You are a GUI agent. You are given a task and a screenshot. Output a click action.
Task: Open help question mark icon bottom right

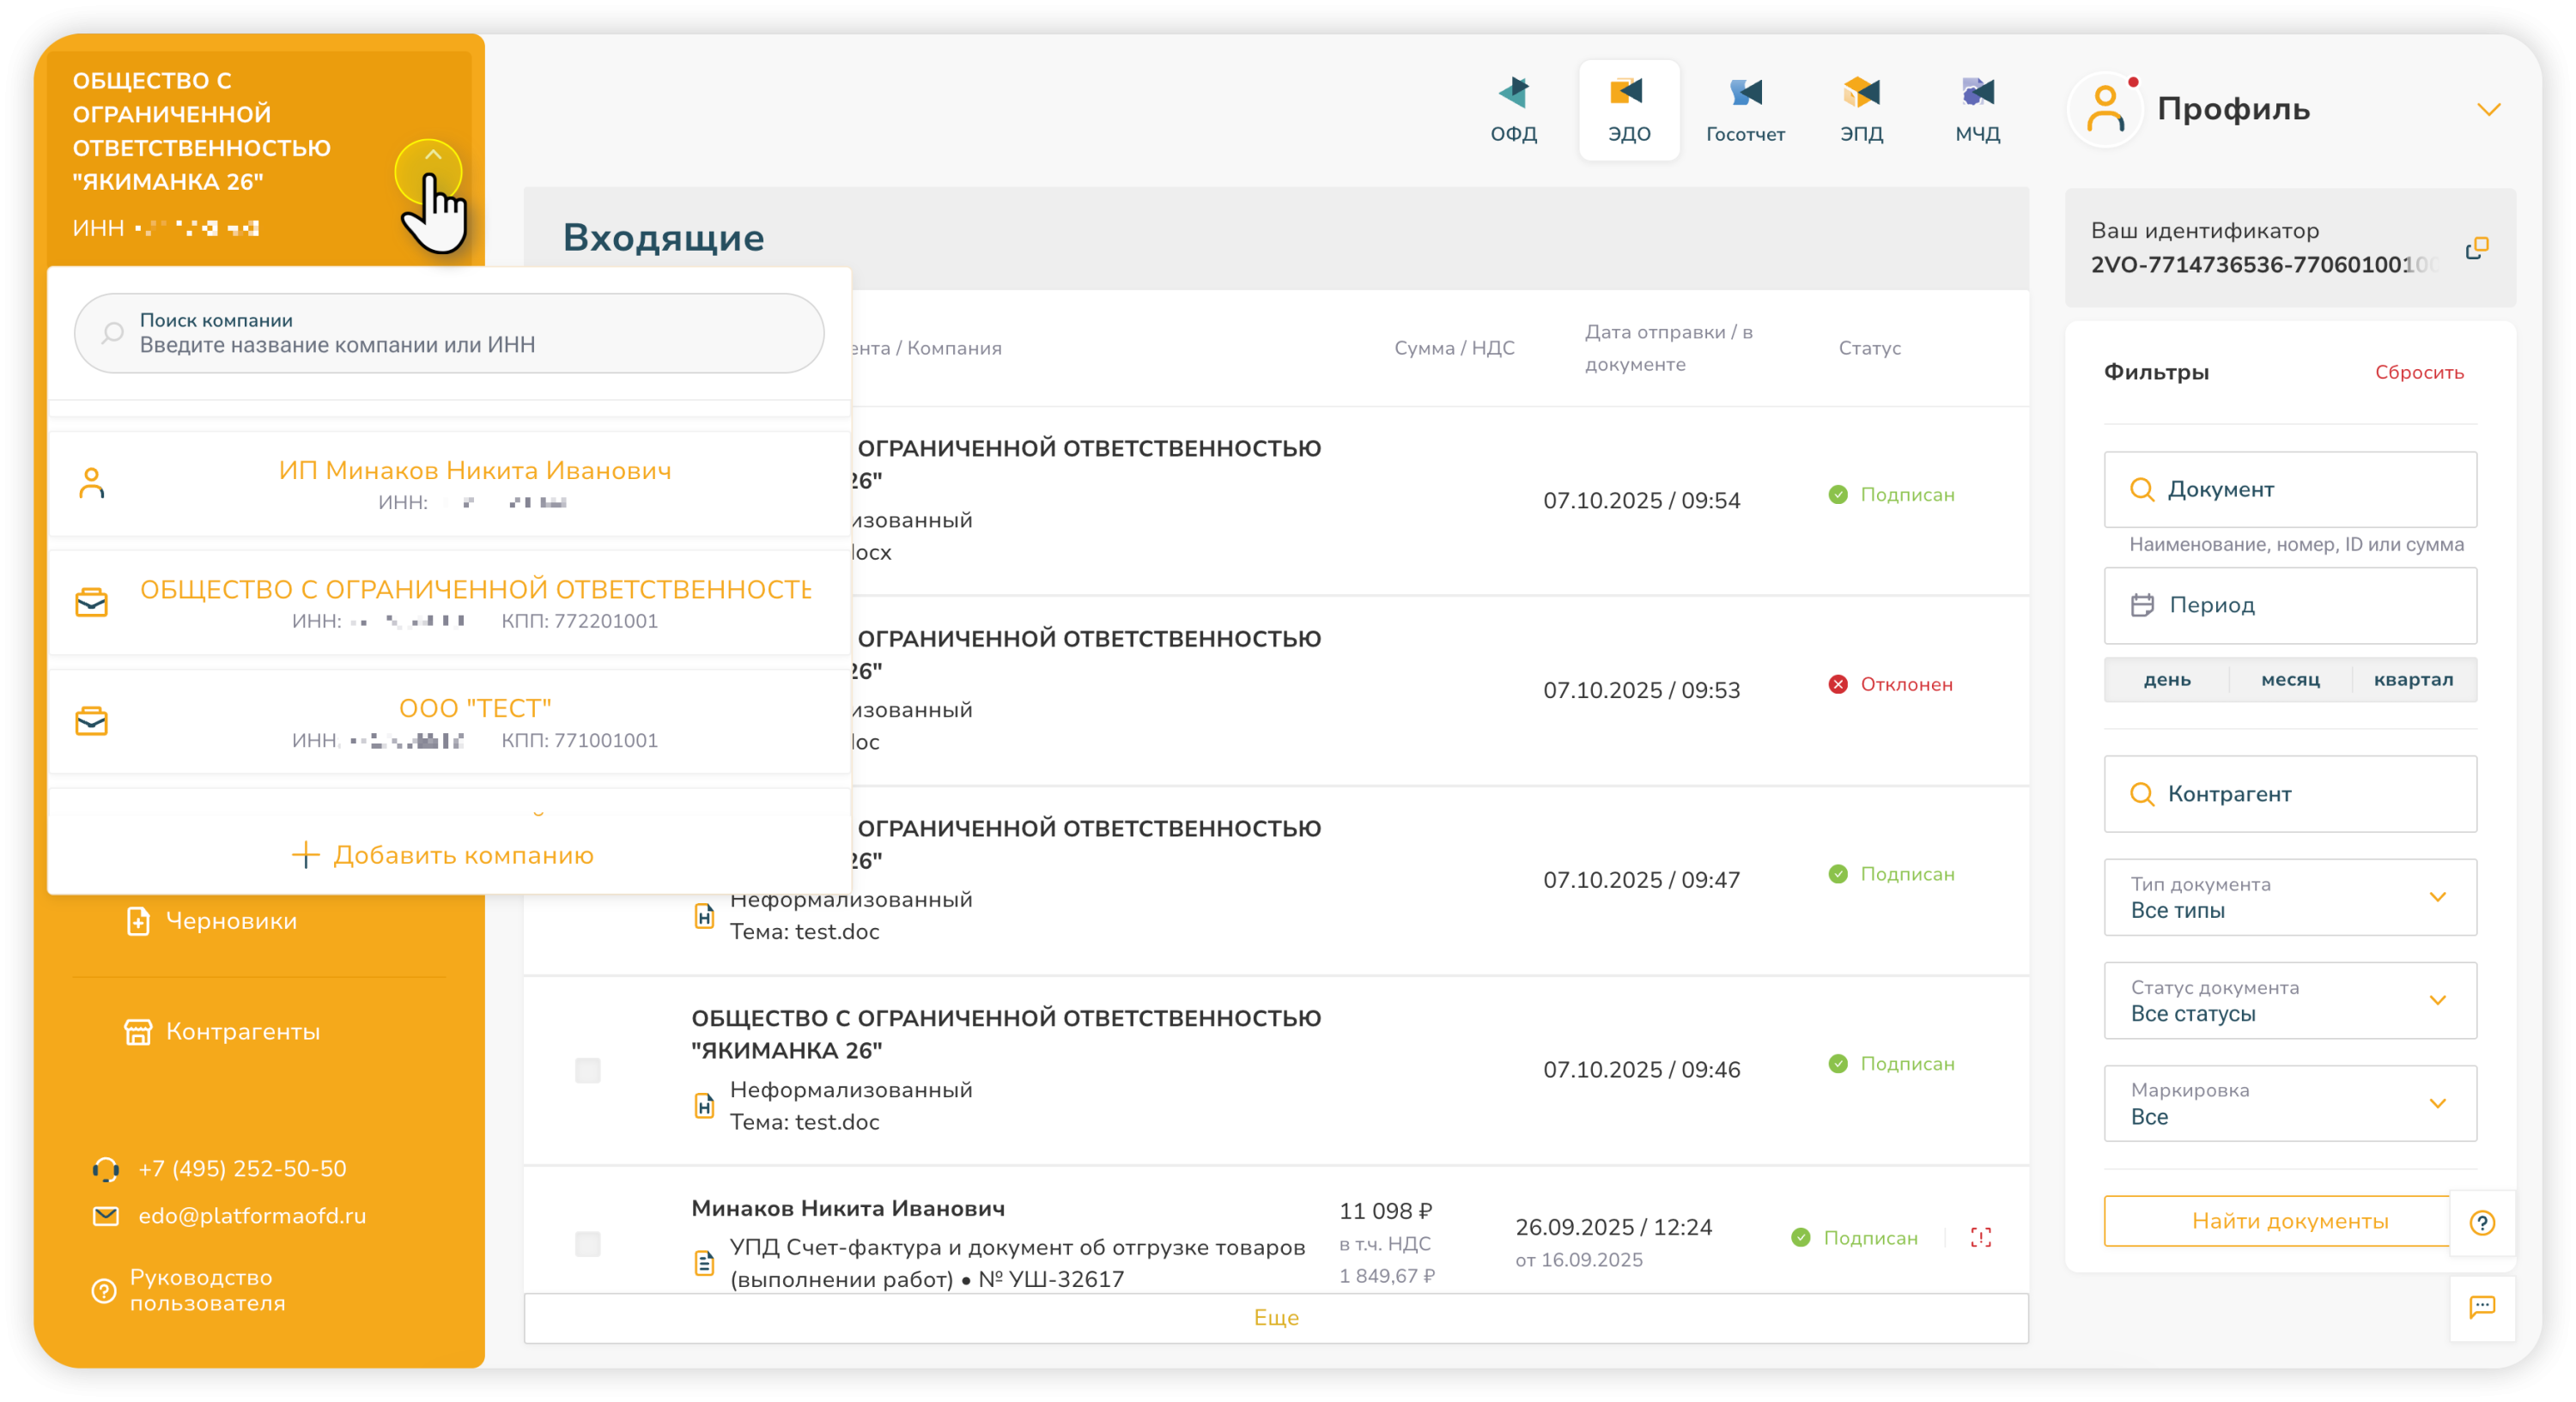(x=2482, y=1222)
